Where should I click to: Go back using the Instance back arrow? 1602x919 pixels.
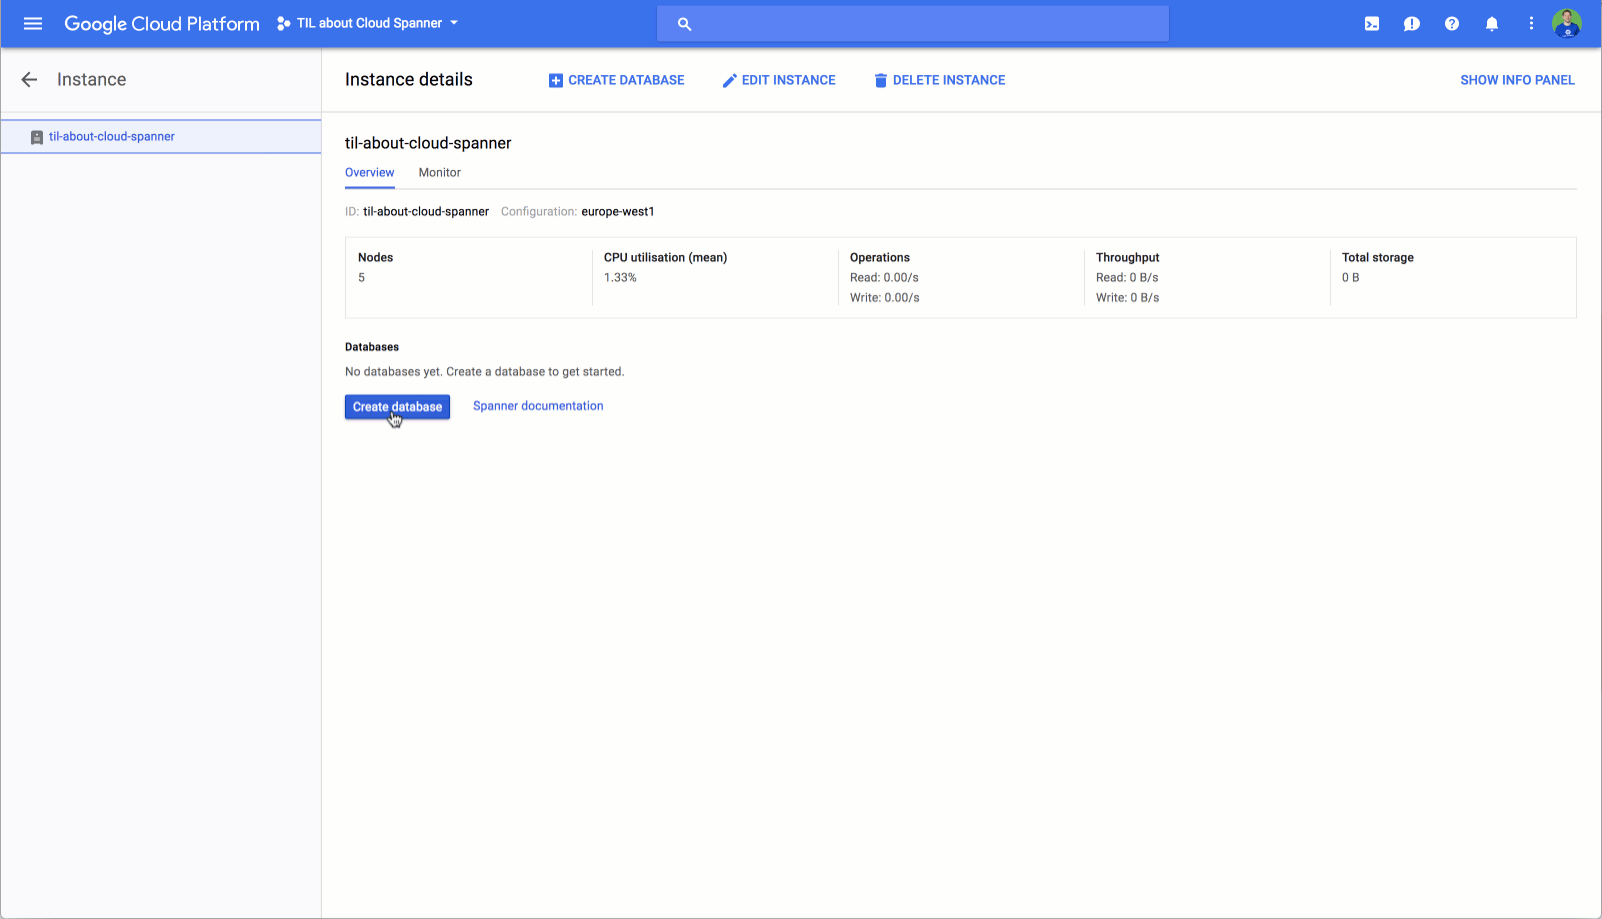29,80
